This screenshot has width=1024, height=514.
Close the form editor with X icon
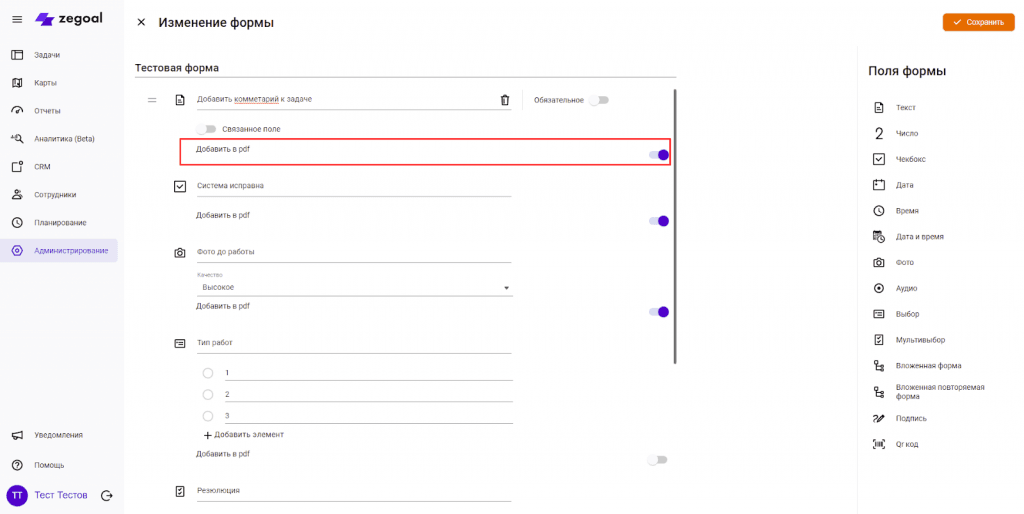(x=141, y=22)
